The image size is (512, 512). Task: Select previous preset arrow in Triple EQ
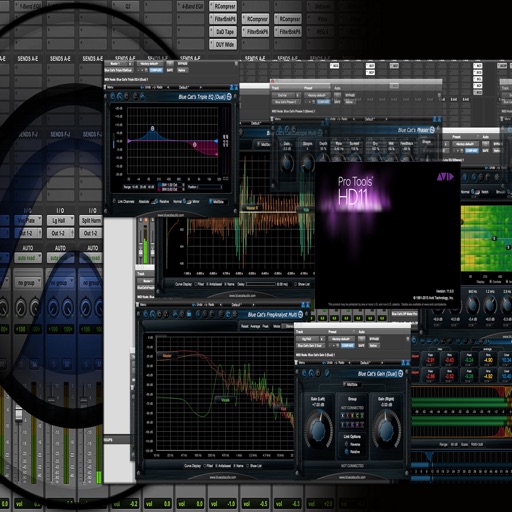pyautogui.click(x=168, y=87)
